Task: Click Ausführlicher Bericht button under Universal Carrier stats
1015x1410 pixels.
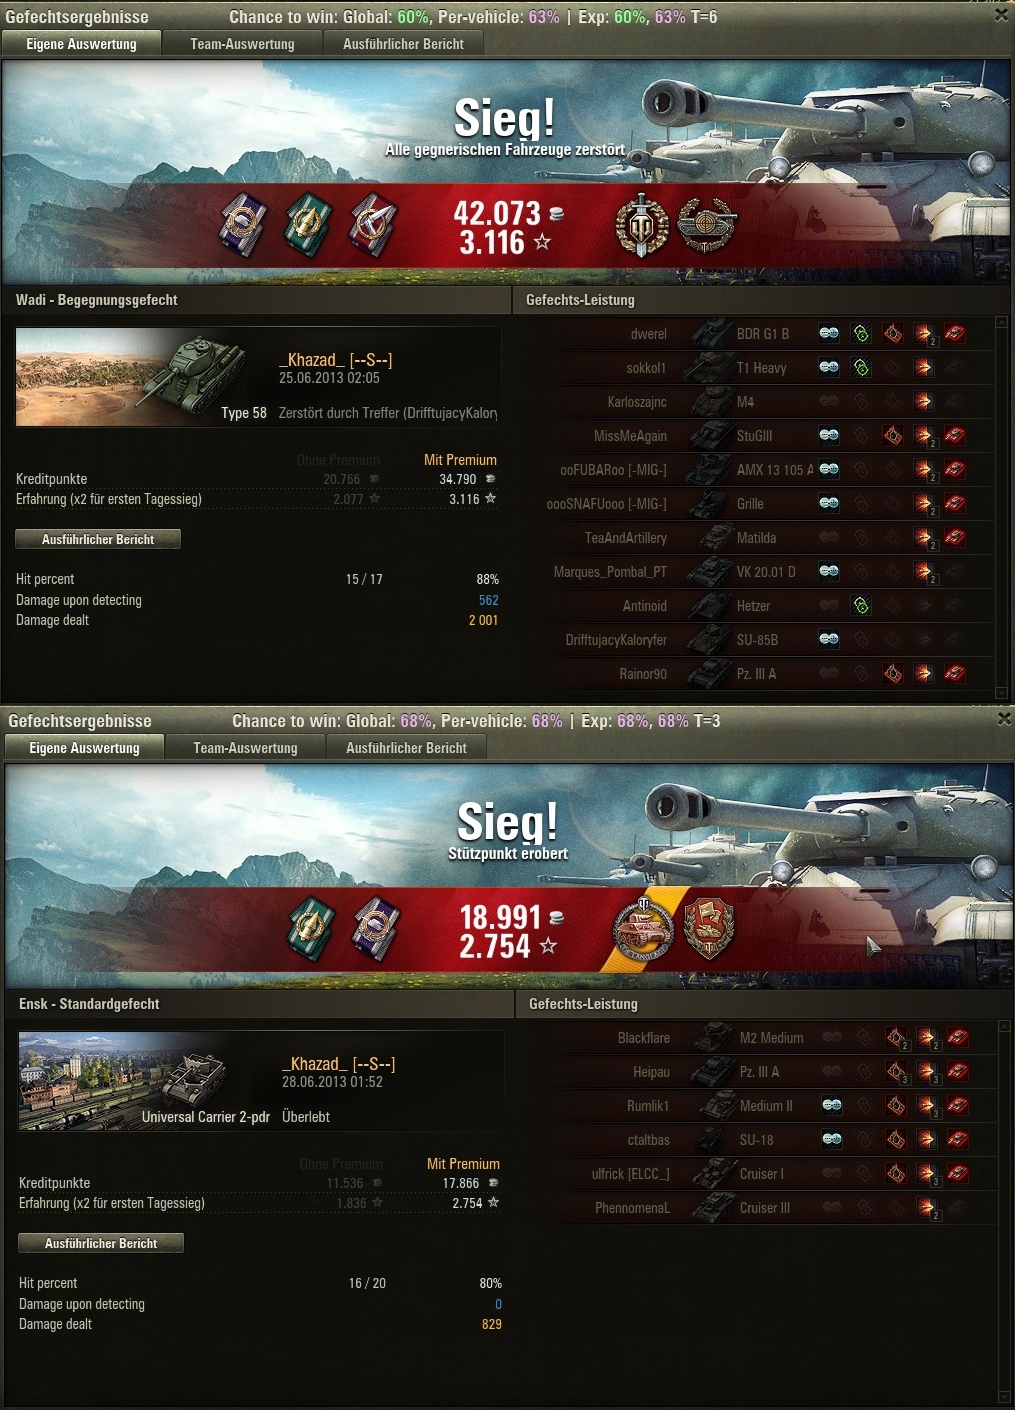Action: (101, 1243)
